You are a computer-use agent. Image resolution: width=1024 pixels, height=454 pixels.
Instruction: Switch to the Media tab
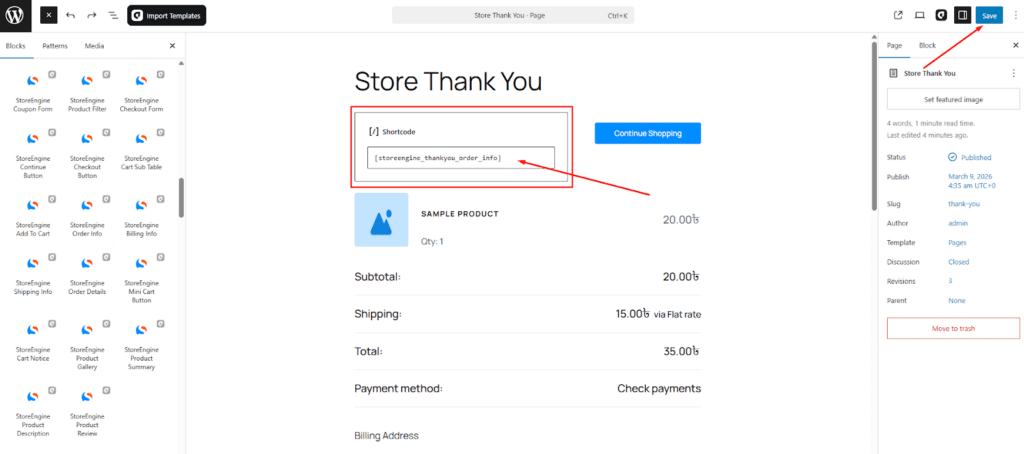tap(94, 46)
